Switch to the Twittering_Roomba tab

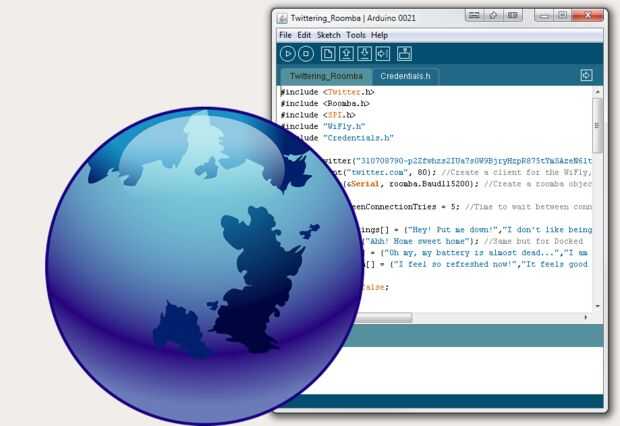pyautogui.click(x=326, y=76)
